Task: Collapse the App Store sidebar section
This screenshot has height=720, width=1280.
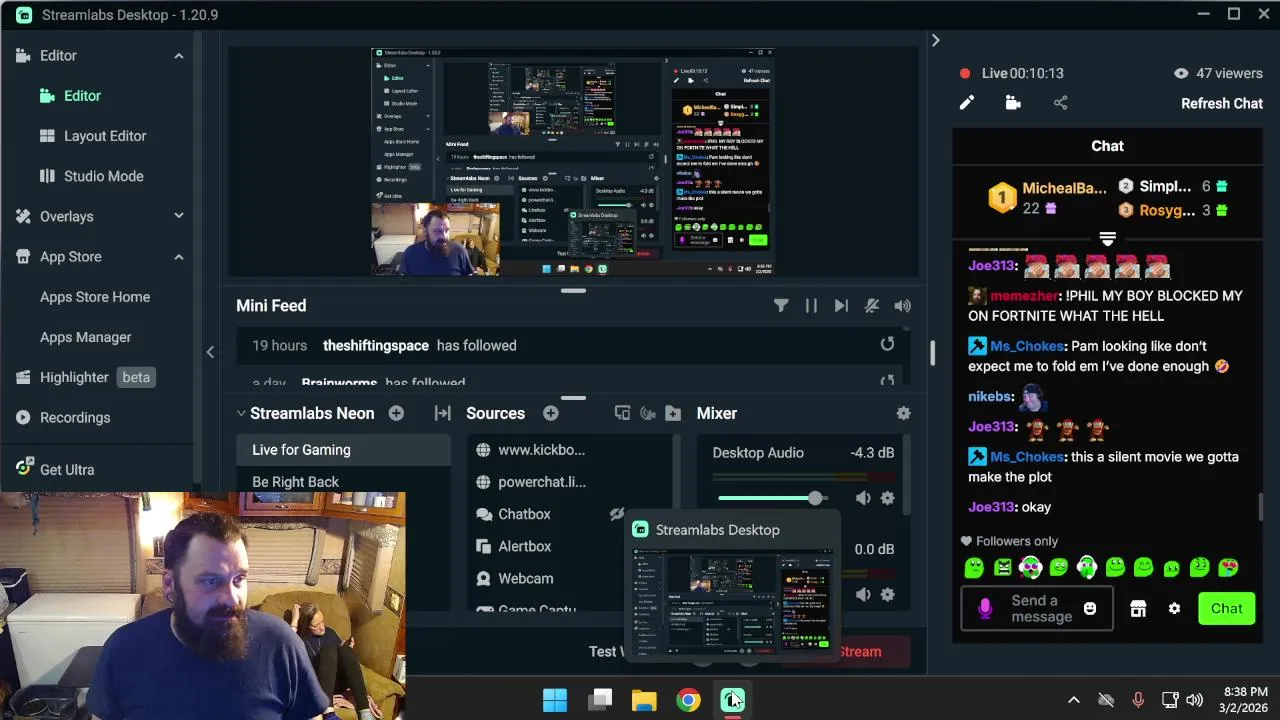Action: tap(179, 257)
